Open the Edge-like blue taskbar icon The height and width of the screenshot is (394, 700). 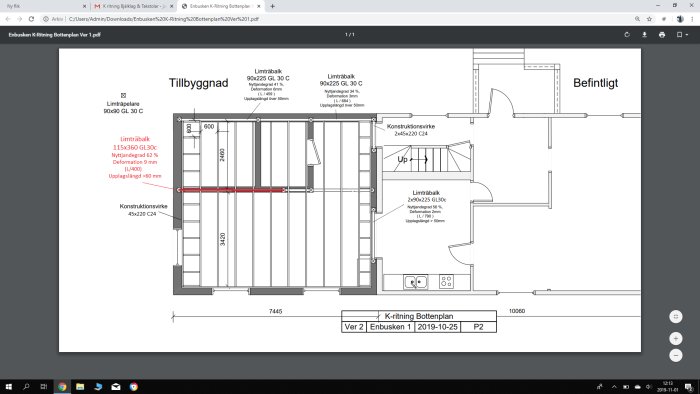pos(98,386)
